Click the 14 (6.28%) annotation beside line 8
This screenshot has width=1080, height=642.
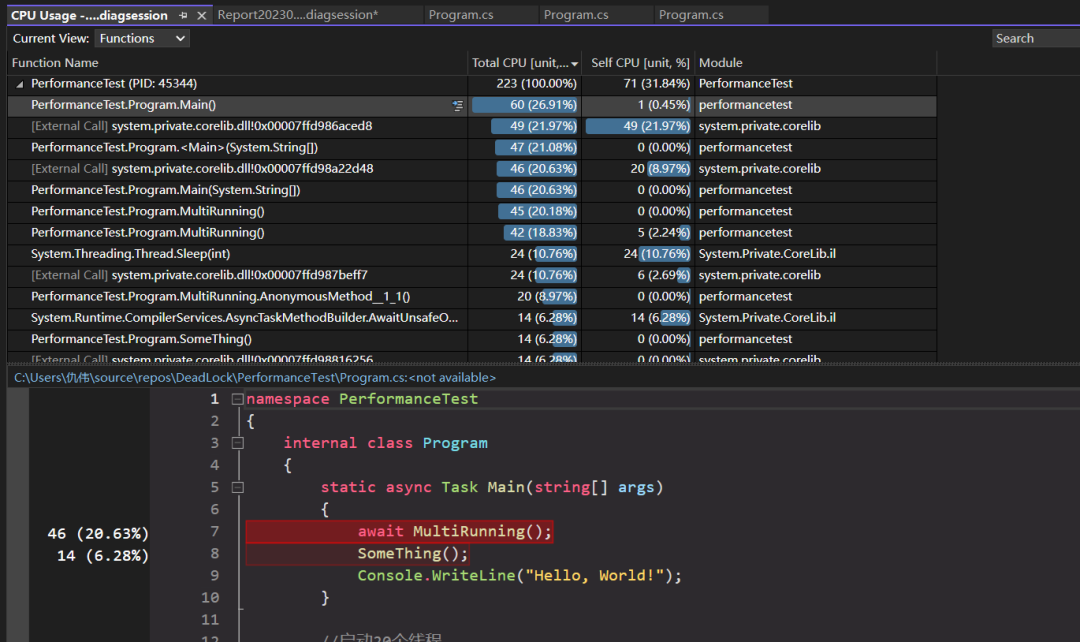tap(103, 556)
